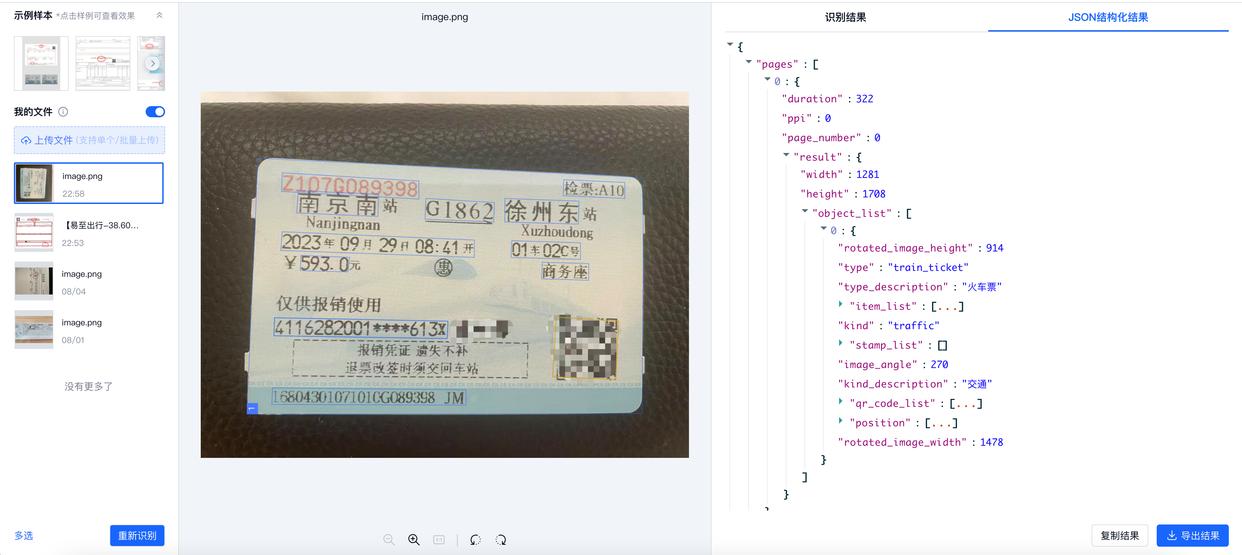The width and height of the screenshot is (1242, 555).
Task: Click the "duration" value 322
Action: tap(864, 99)
